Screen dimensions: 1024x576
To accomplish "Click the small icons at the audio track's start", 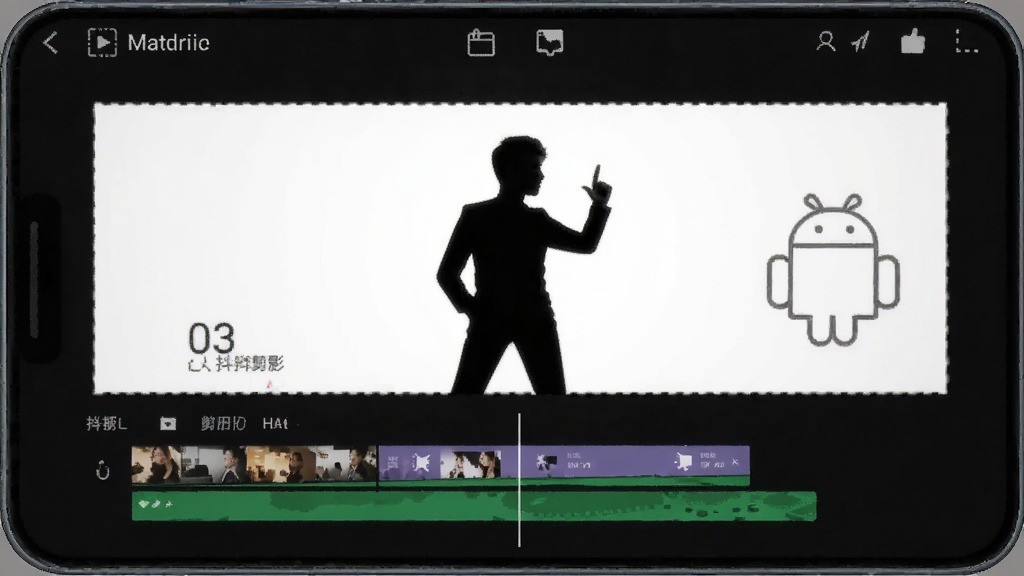I will pyautogui.click(x=155, y=504).
